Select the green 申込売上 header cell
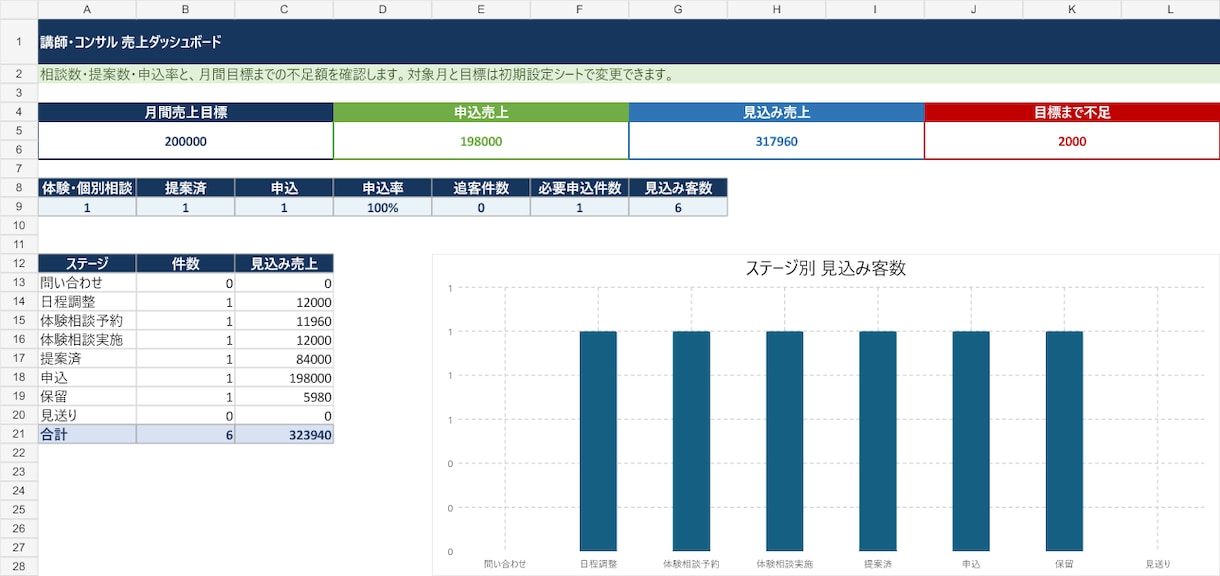The width and height of the screenshot is (1220, 576). [481, 113]
